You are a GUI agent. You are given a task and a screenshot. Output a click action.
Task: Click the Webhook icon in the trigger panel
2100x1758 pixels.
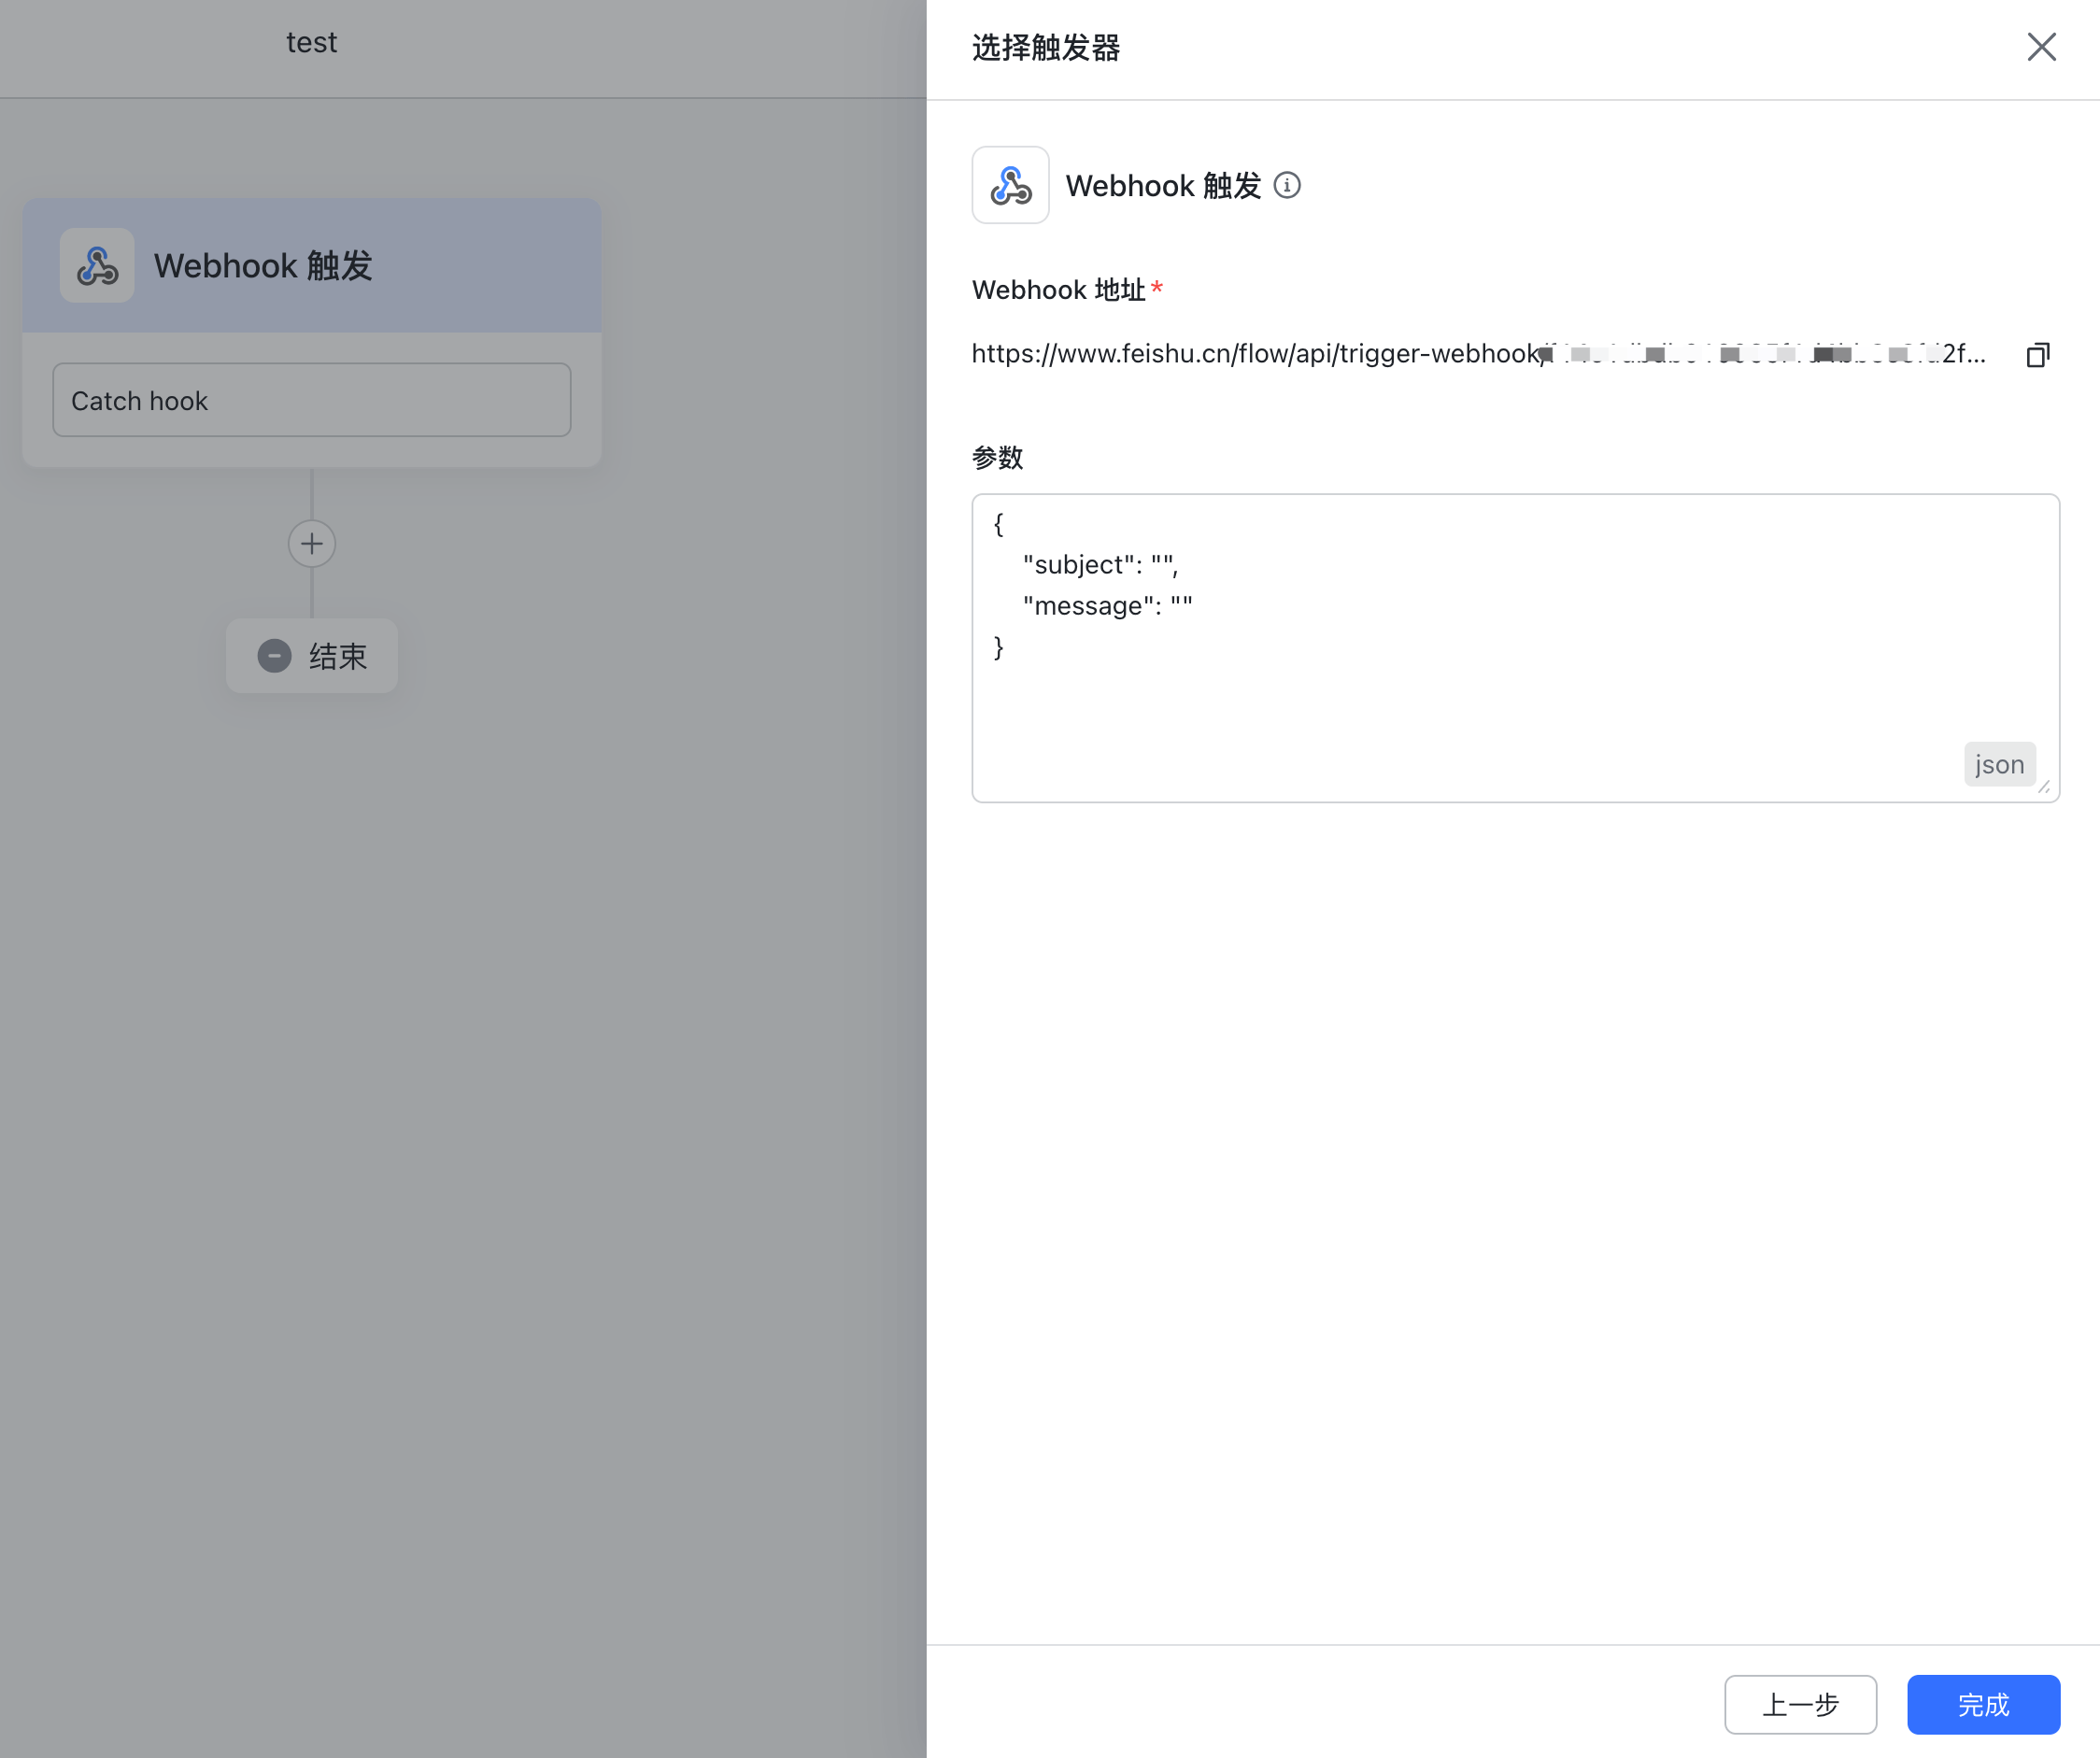coord(1010,185)
